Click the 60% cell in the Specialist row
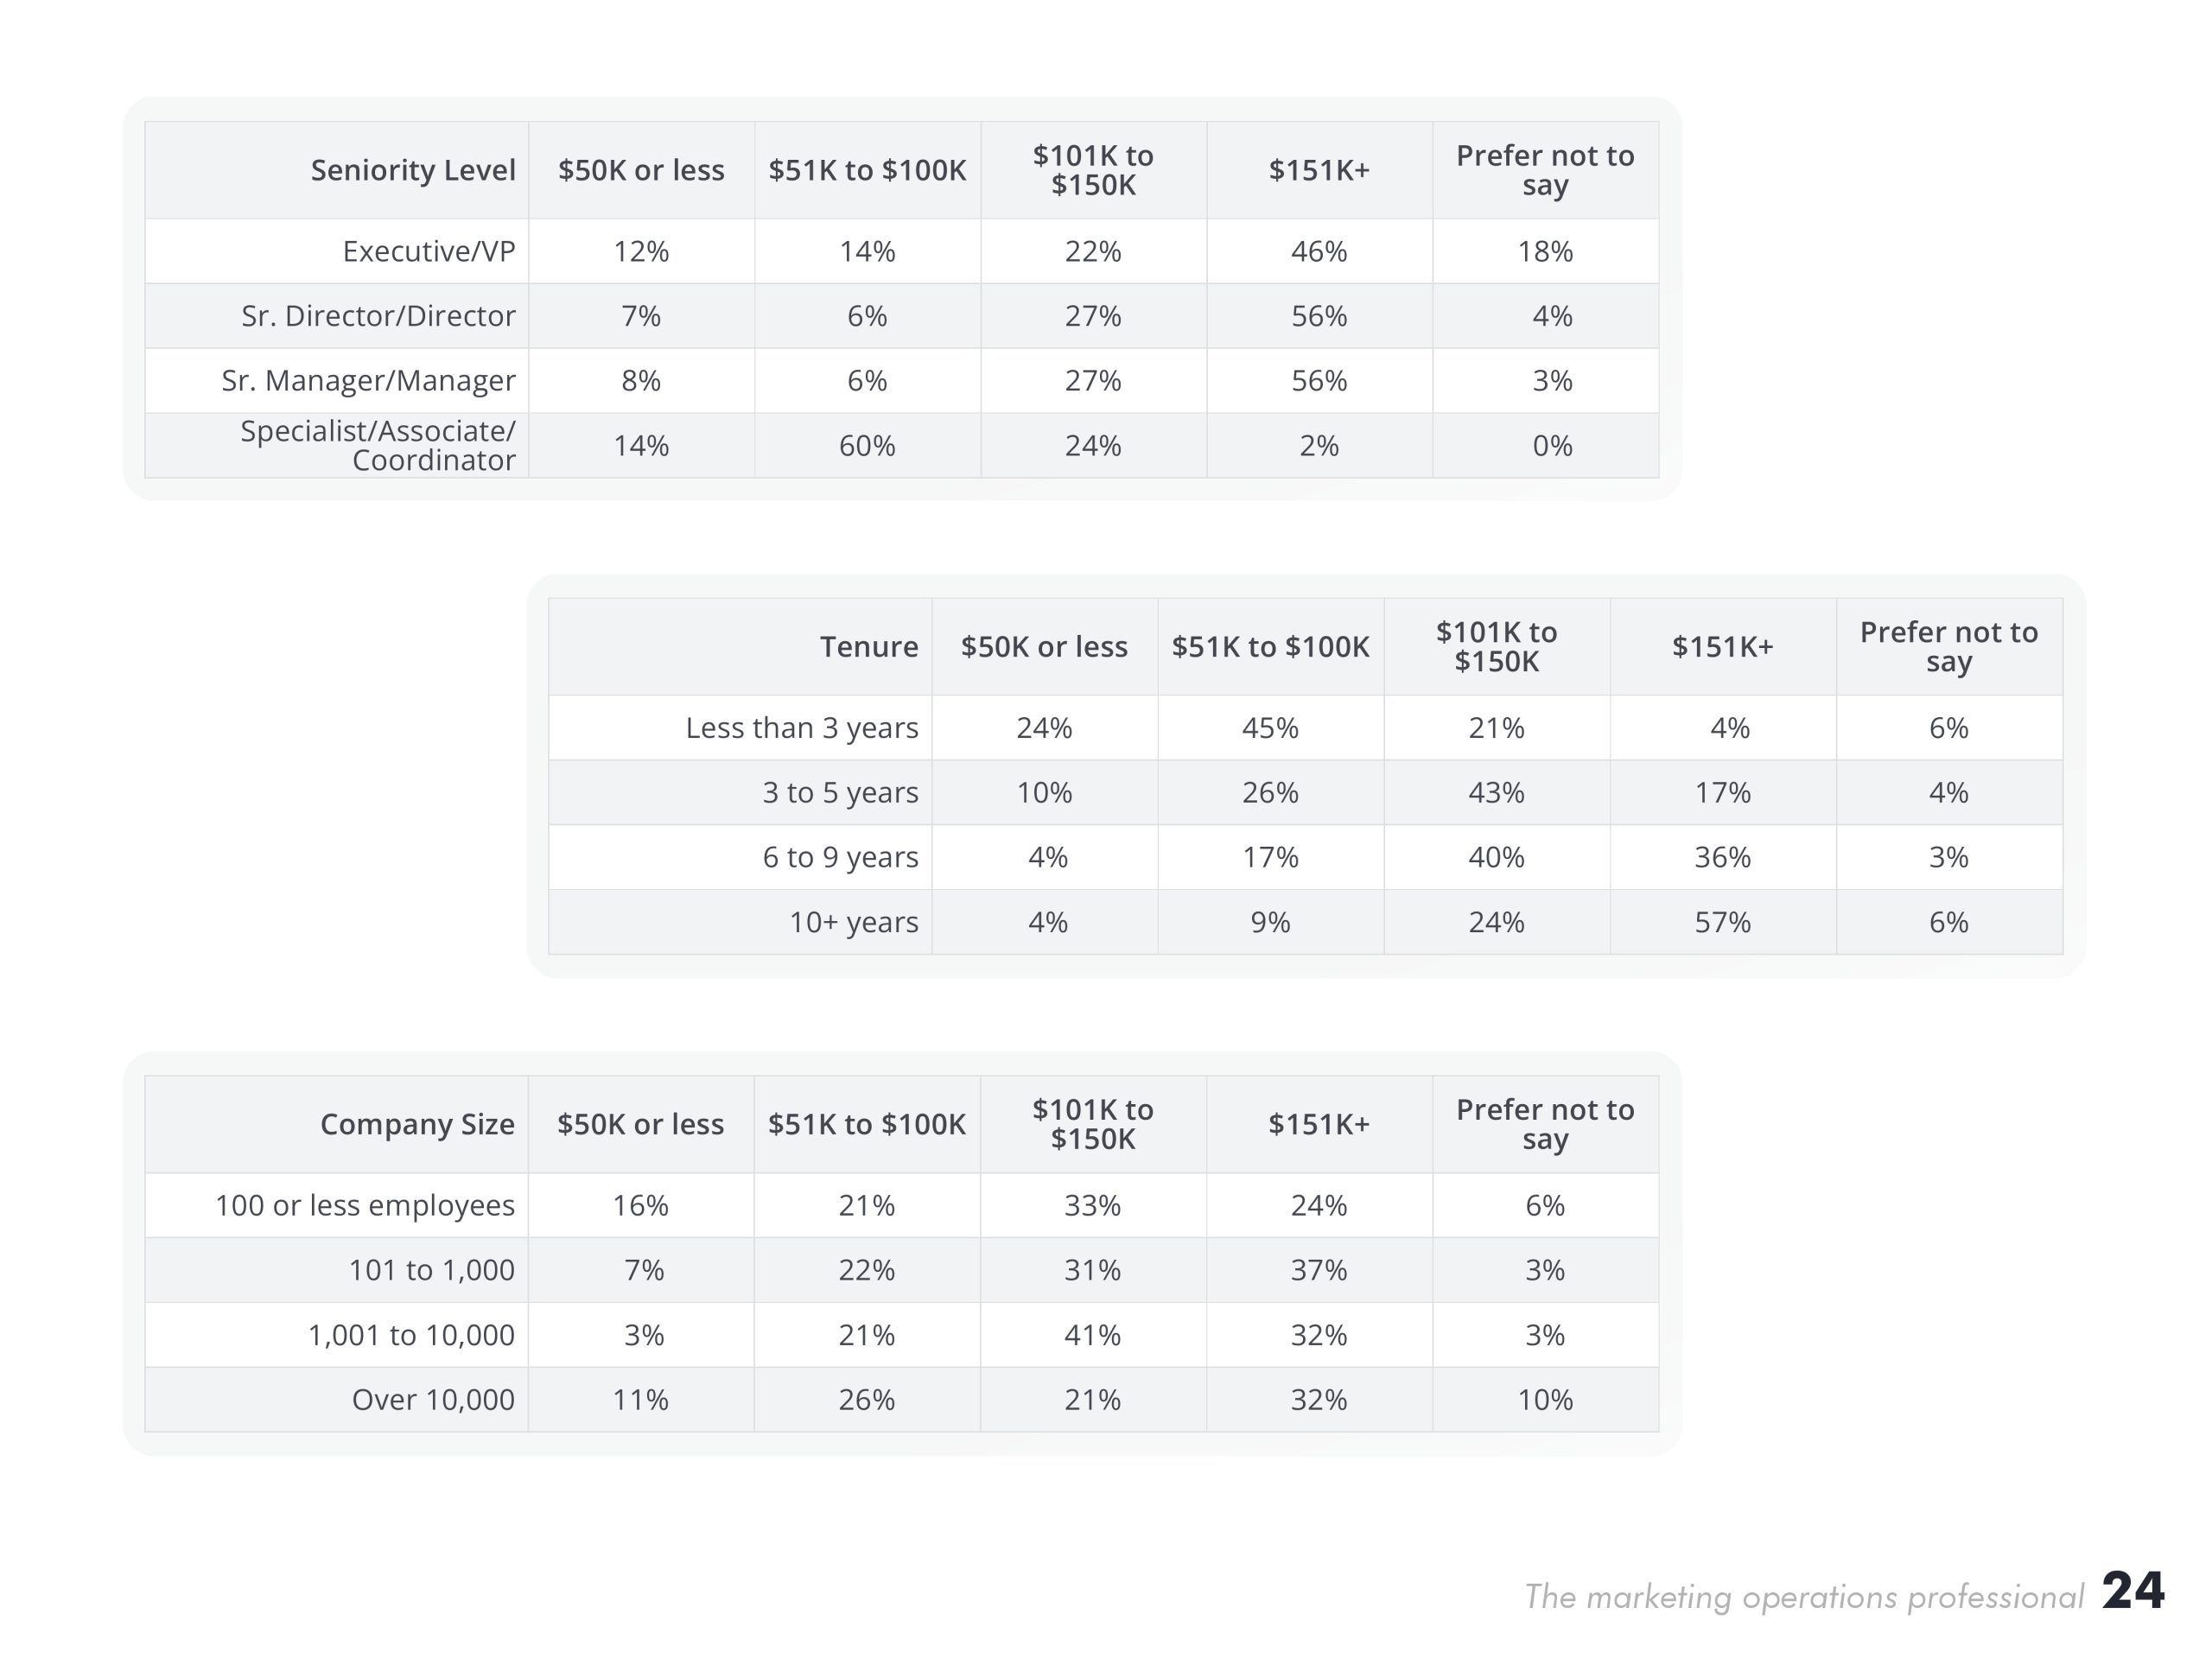The image size is (2212, 1658). (x=867, y=445)
